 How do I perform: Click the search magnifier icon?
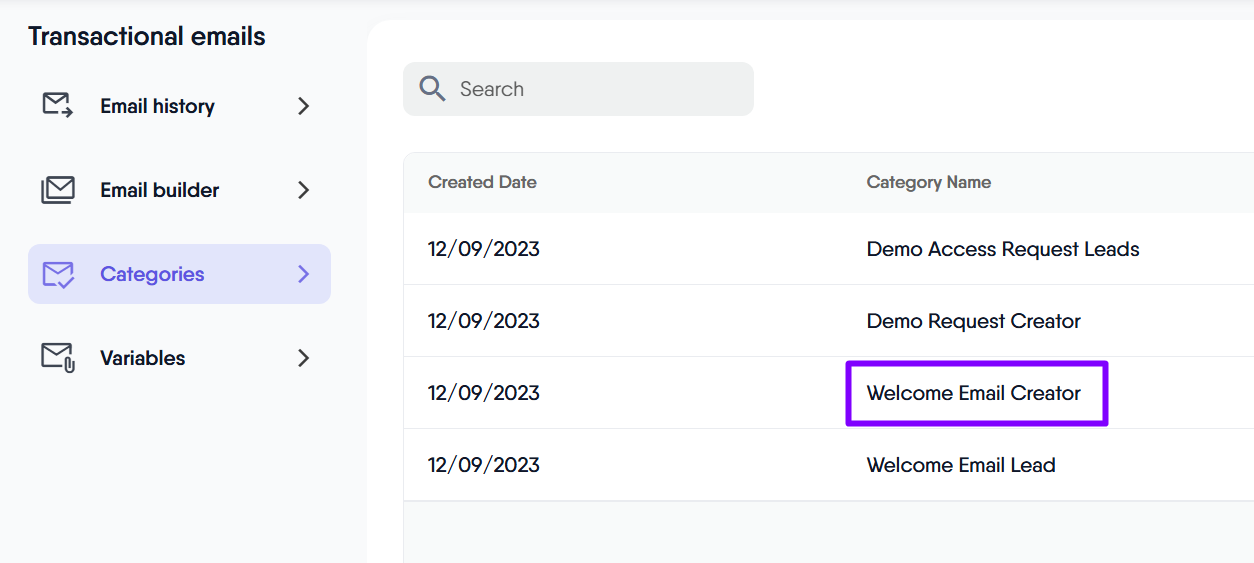432,89
